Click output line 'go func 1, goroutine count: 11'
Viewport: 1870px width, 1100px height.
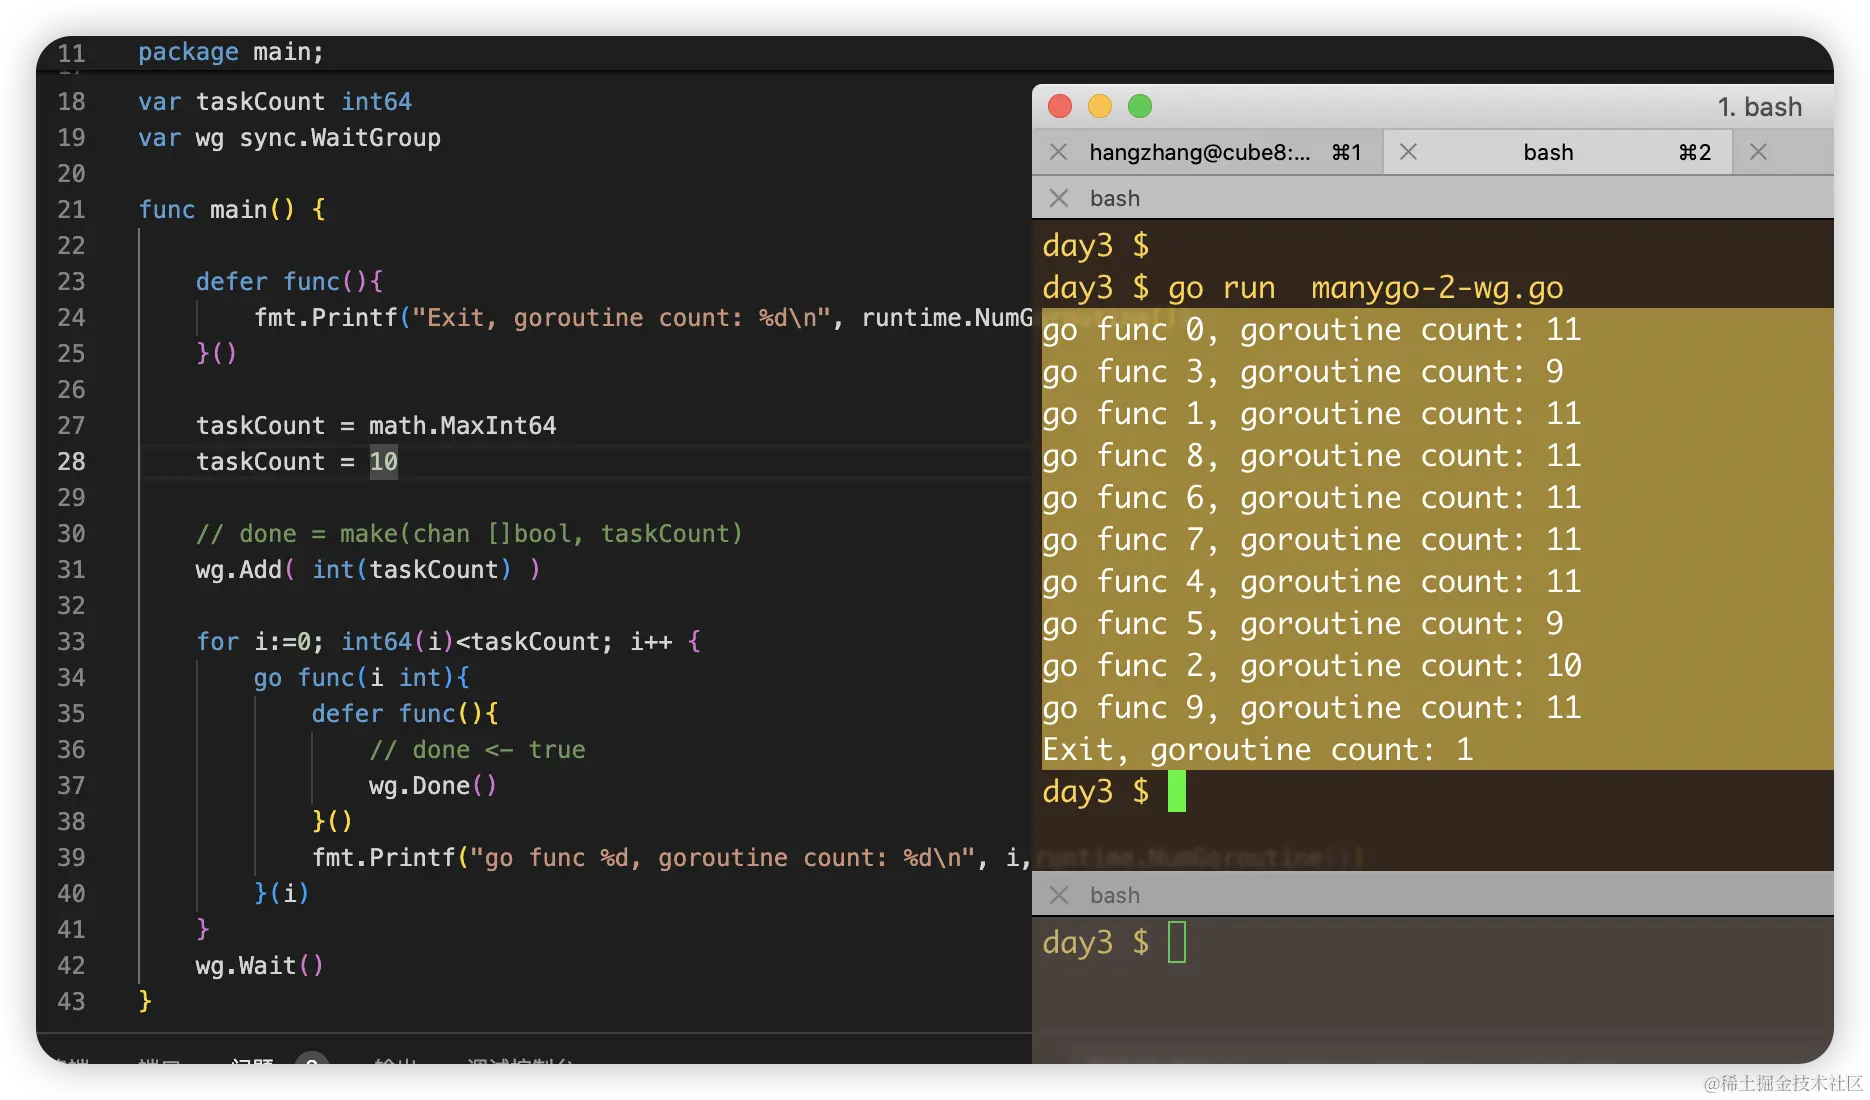(x=1311, y=414)
